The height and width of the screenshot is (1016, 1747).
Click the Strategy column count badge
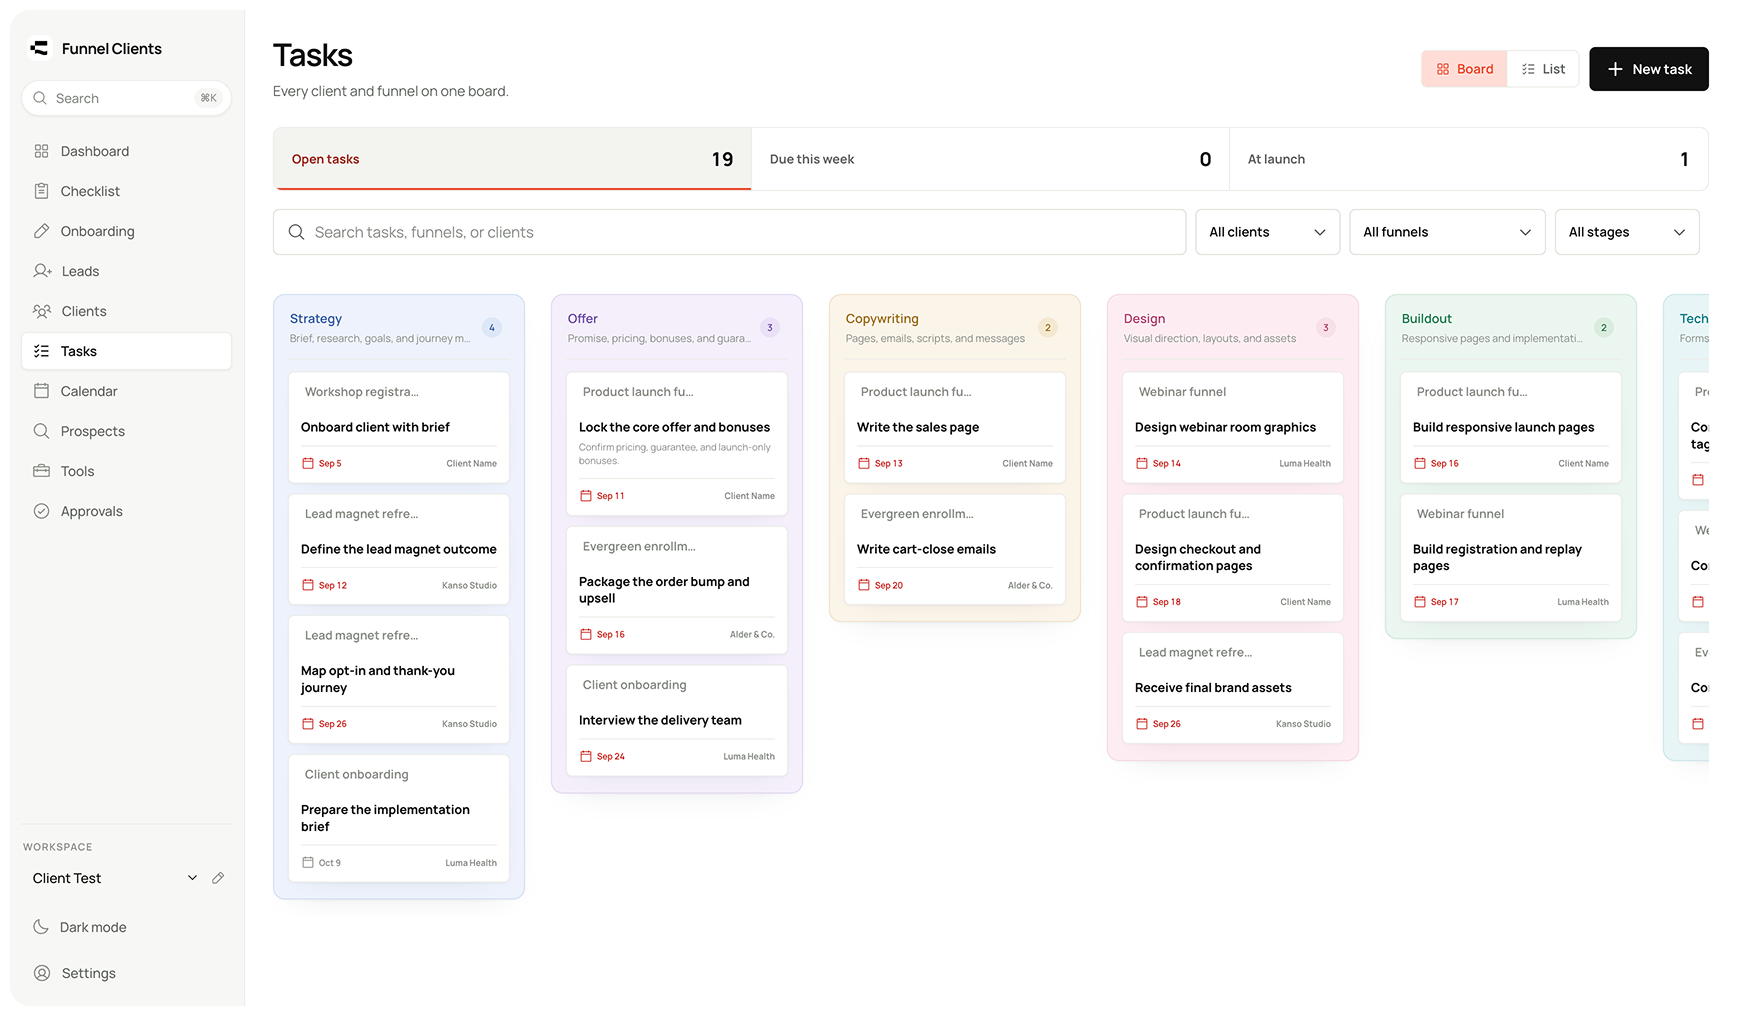coord(492,327)
